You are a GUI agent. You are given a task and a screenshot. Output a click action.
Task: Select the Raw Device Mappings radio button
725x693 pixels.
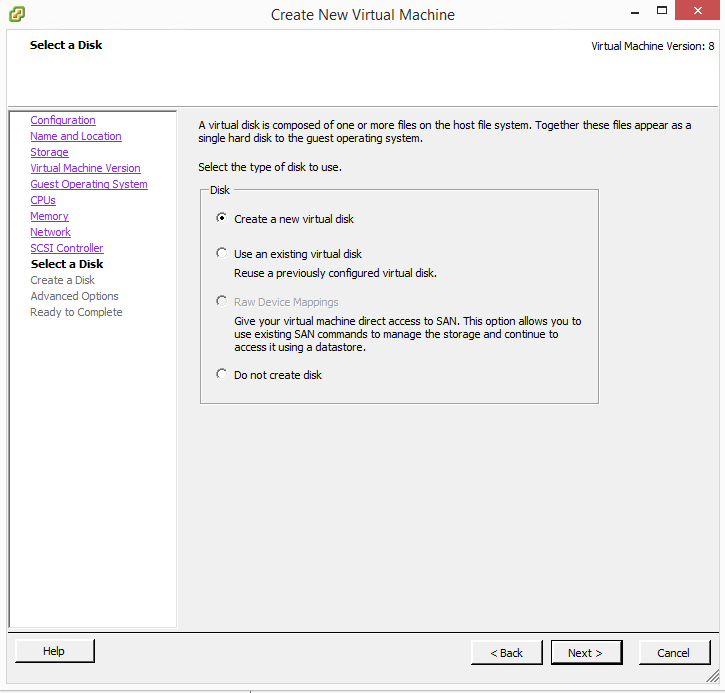(x=221, y=301)
